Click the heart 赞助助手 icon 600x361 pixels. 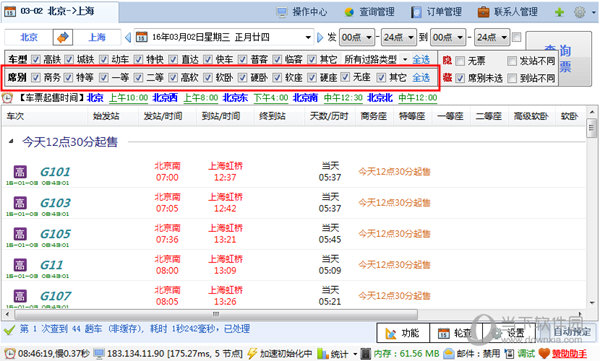tap(544, 353)
